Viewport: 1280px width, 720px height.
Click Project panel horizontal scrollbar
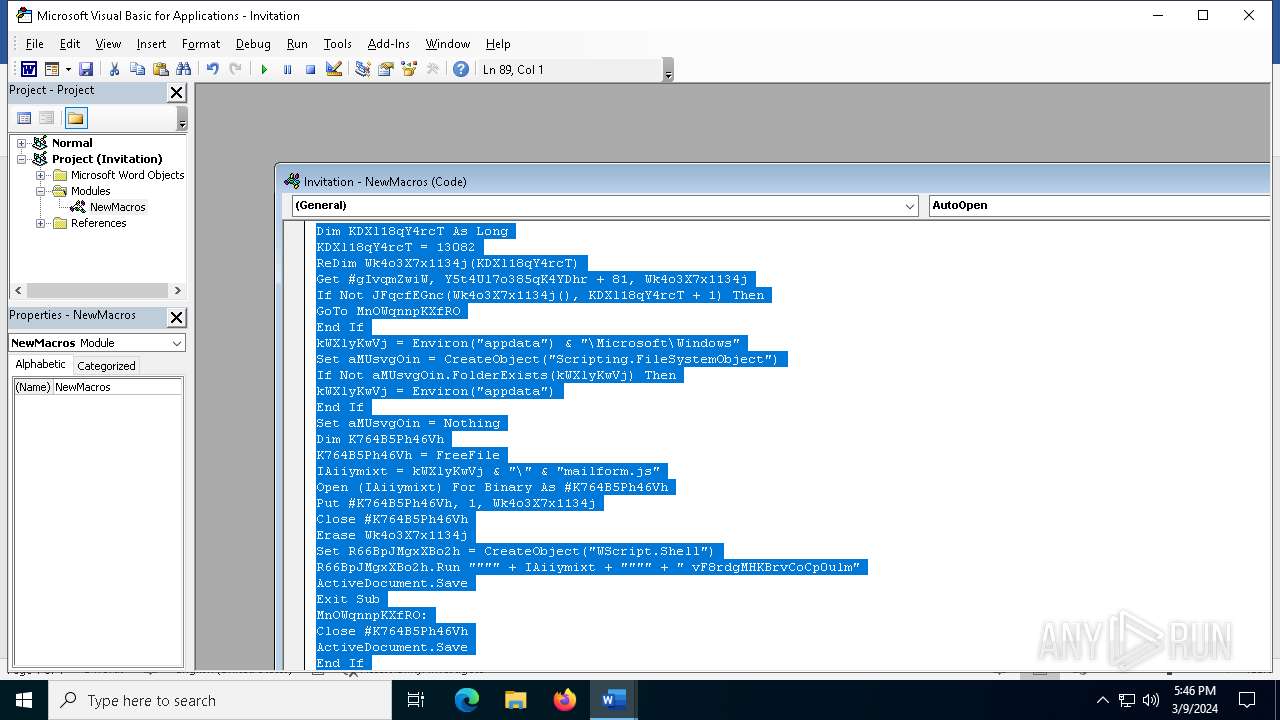(98, 290)
